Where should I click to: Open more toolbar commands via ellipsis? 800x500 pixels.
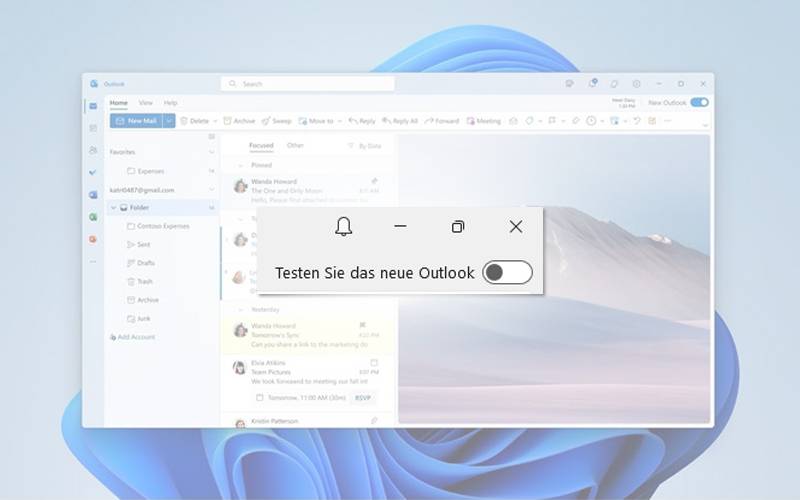[x=667, y=121]
